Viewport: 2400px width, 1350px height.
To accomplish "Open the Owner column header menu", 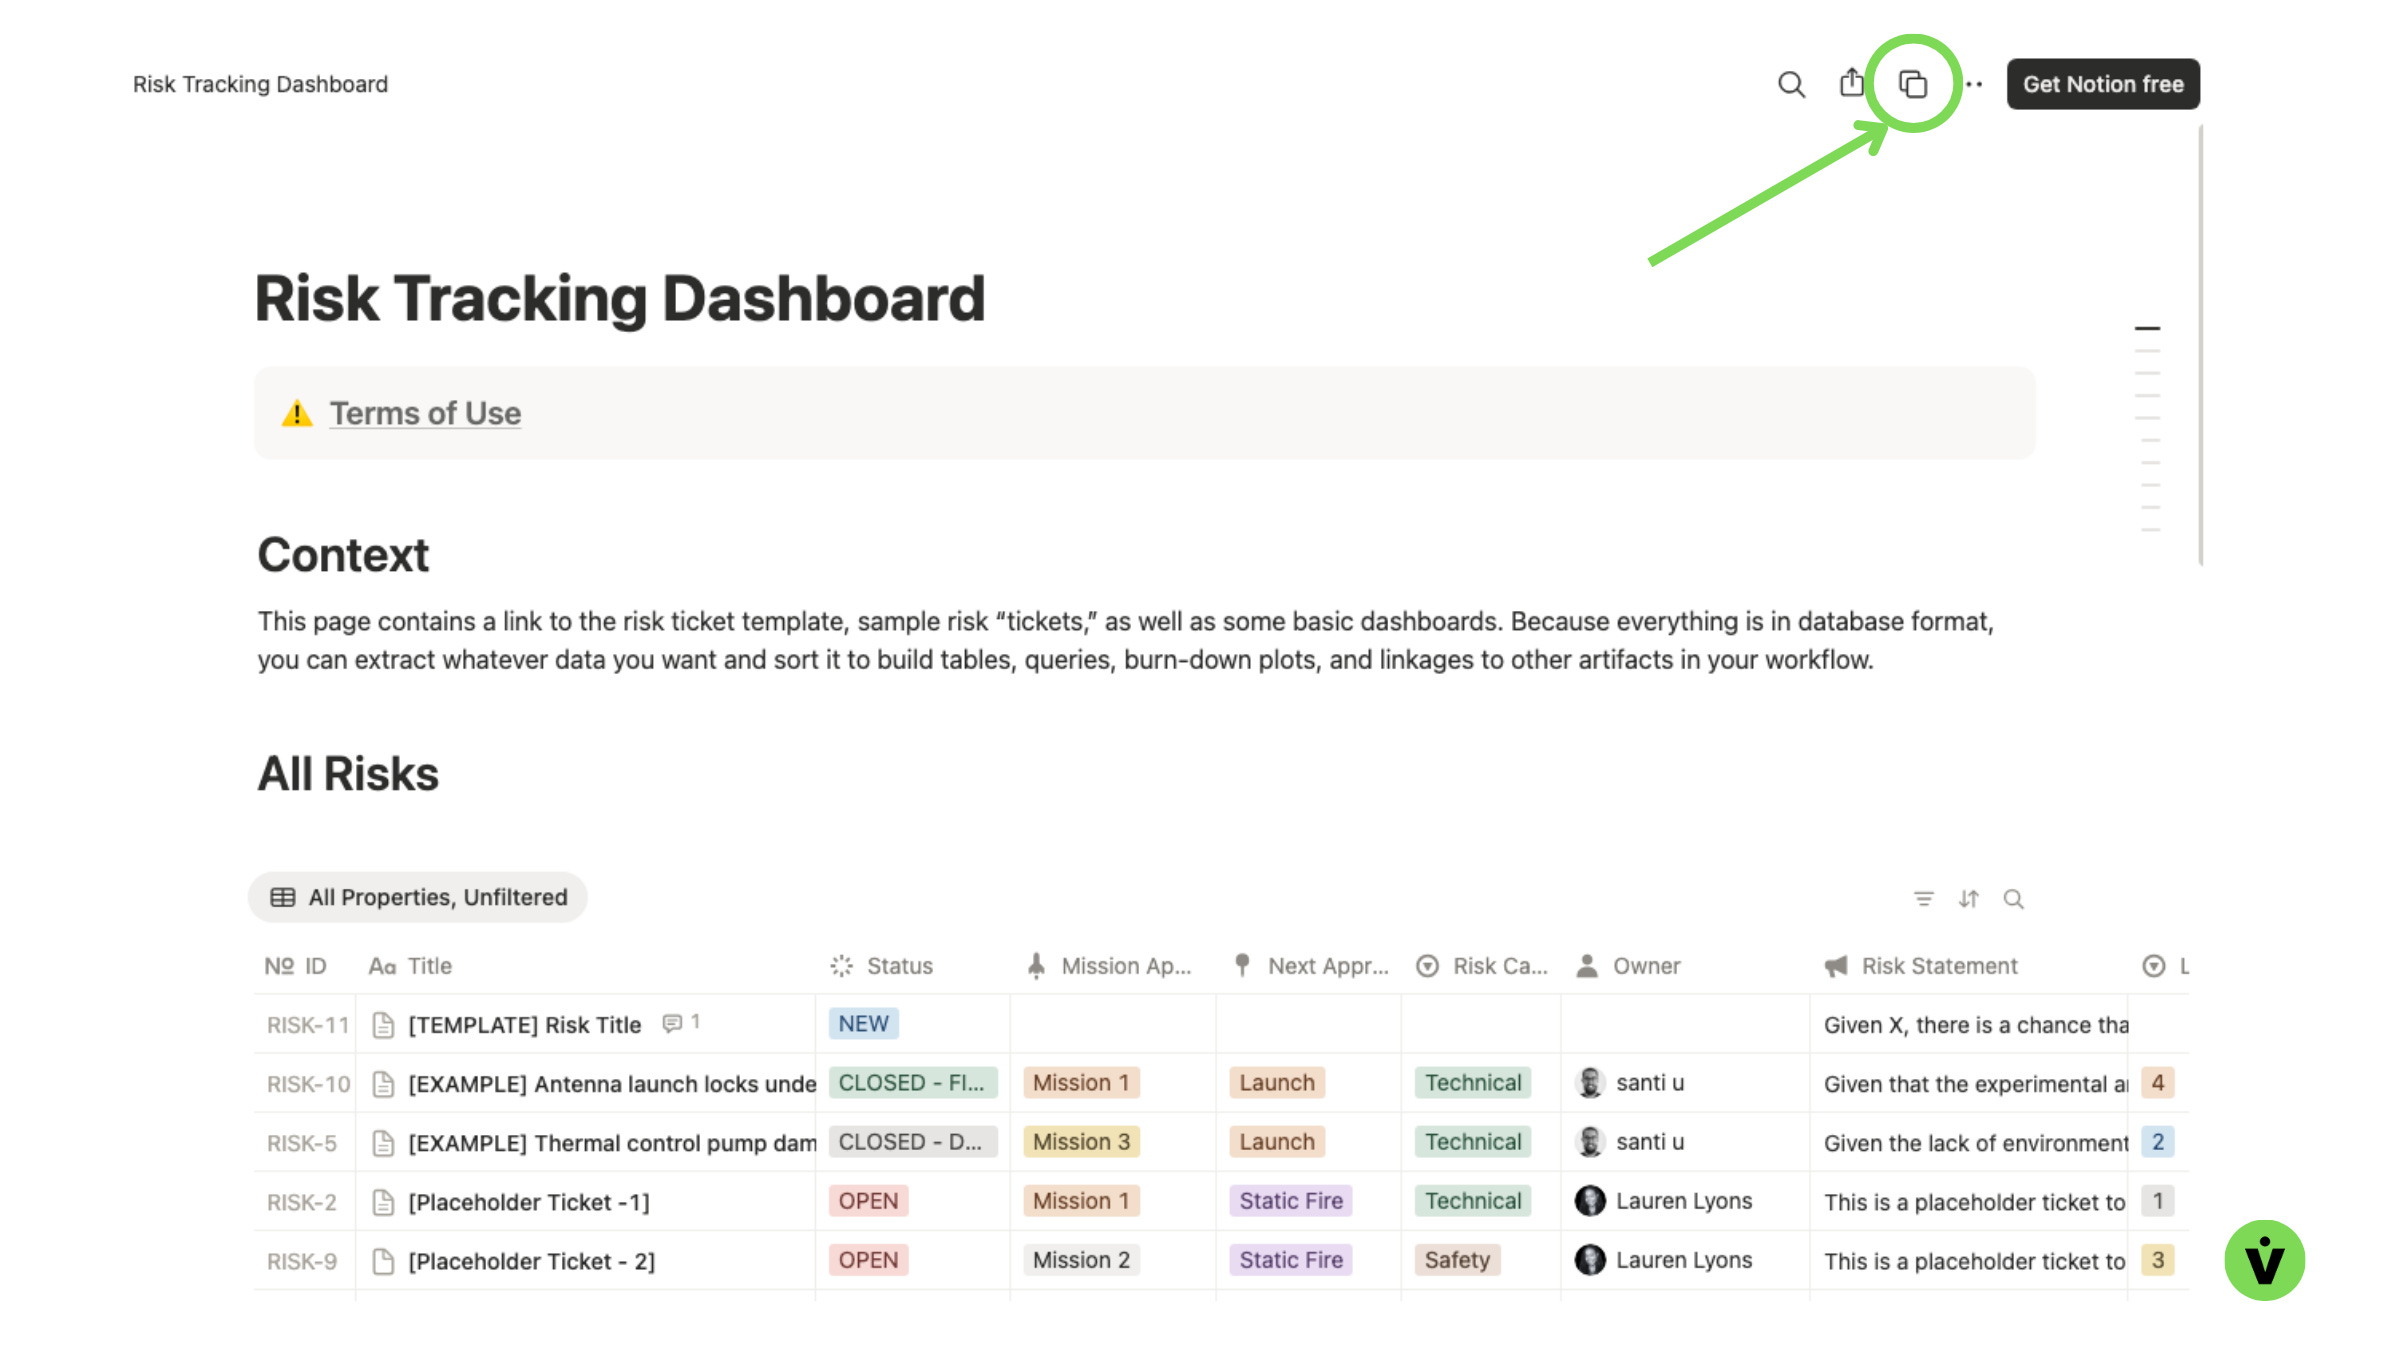I will pyautogui.click(x=1645, y=966).
